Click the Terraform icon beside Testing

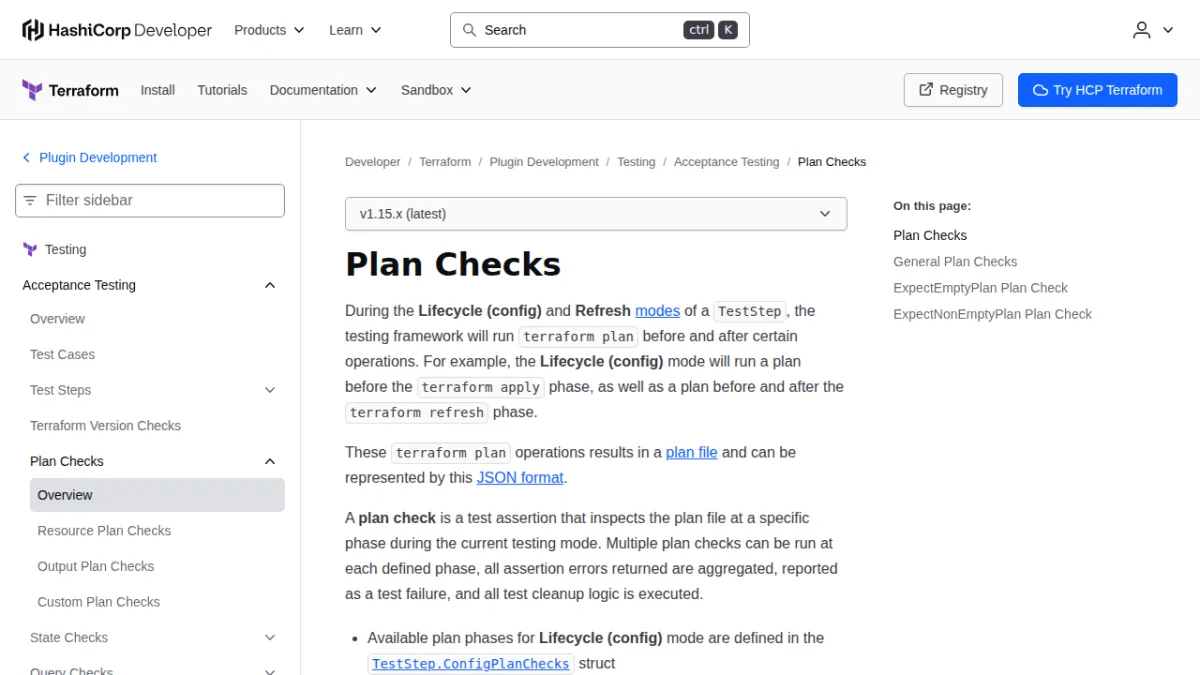tap(30, 250)
